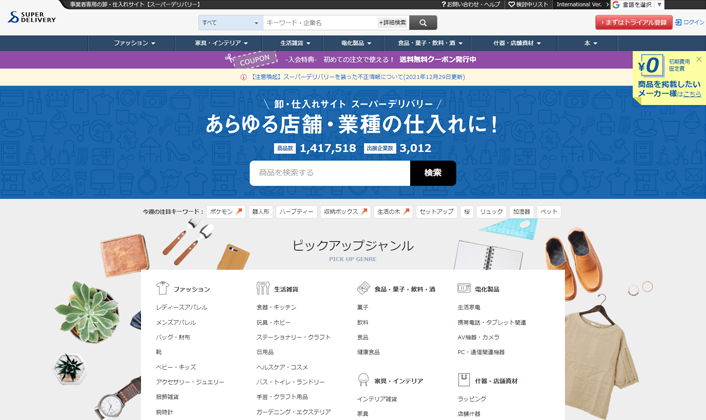The image size is (706, 420).
Task: Click the +詳細検索 advanced search button
Action: (392, 23)
